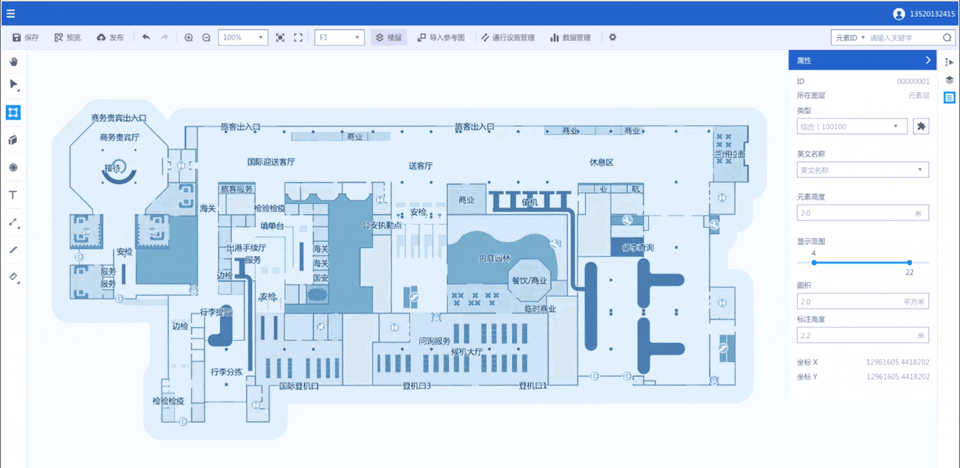This screenshot has height=468, width=960.
Task: Click the undo arrow in toolbar
Action: 146,37
